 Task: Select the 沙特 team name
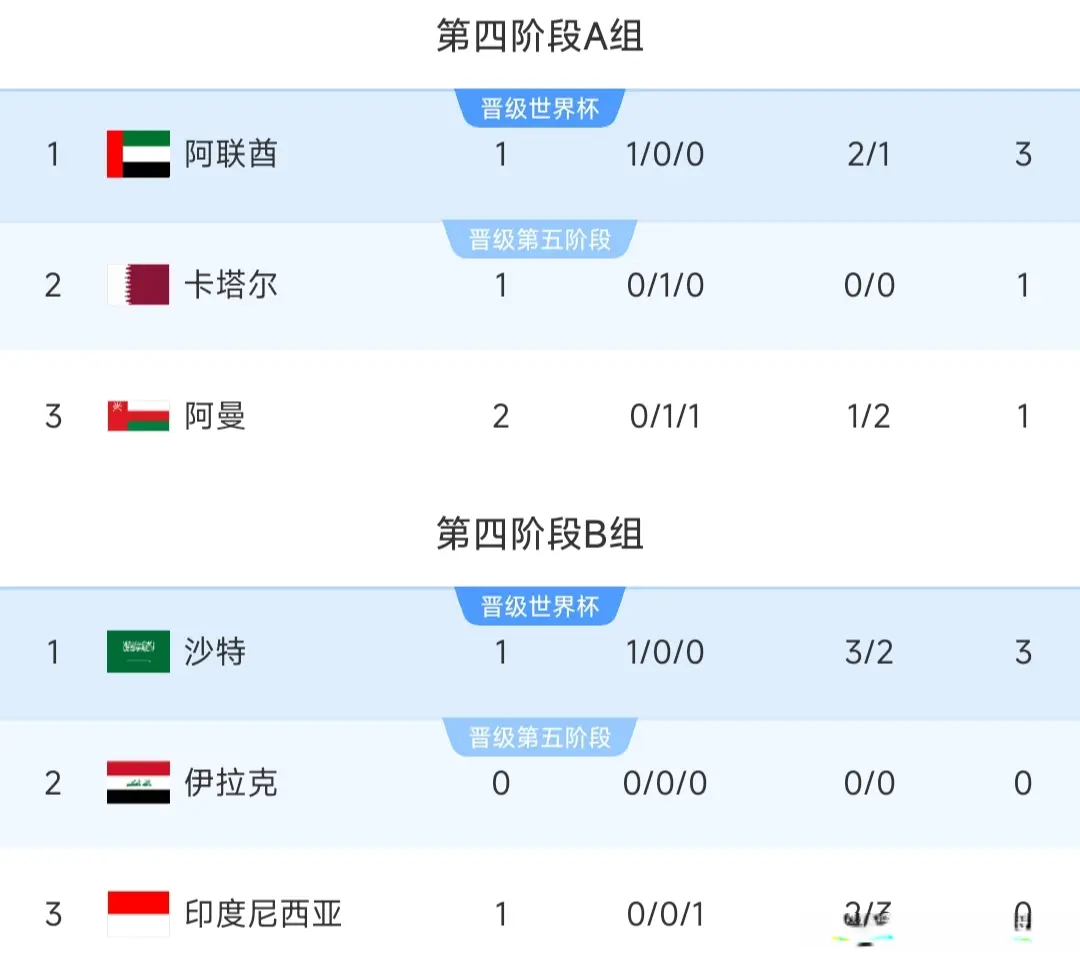[215, 652]
